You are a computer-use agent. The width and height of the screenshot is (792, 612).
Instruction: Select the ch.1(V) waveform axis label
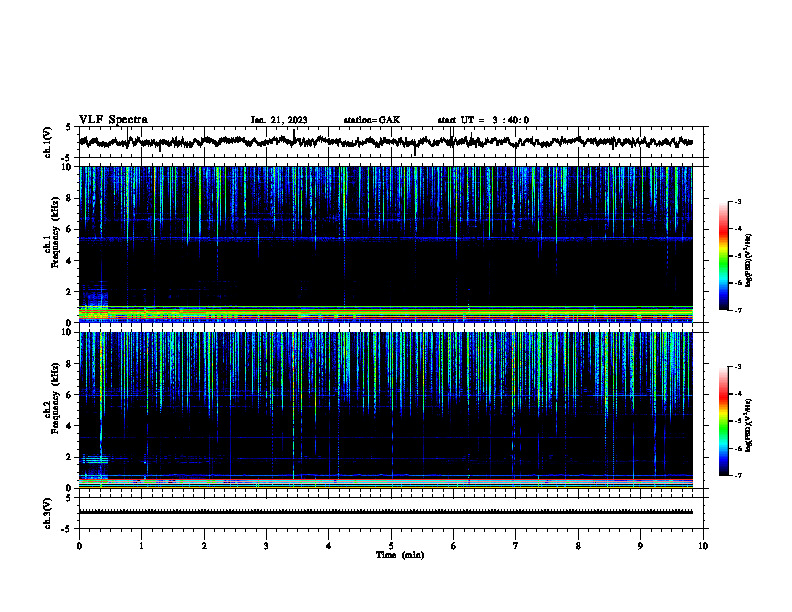pos(47,142)
